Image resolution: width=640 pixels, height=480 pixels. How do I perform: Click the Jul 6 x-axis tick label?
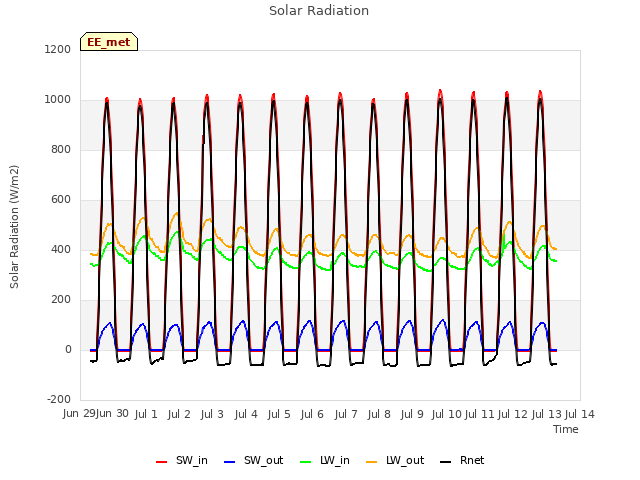312,414
